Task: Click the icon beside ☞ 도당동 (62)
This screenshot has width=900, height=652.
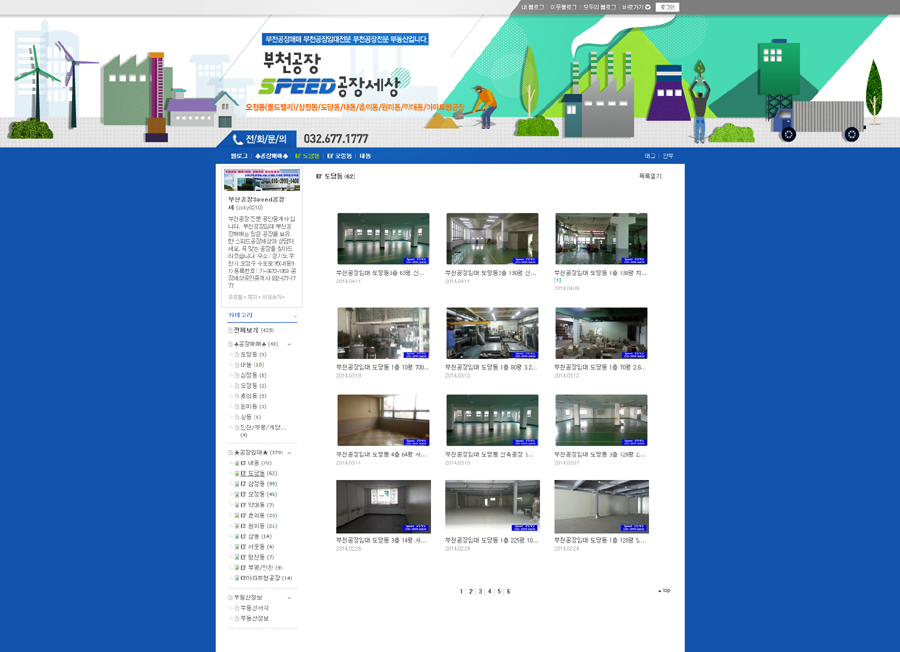Action: (236, 474)
